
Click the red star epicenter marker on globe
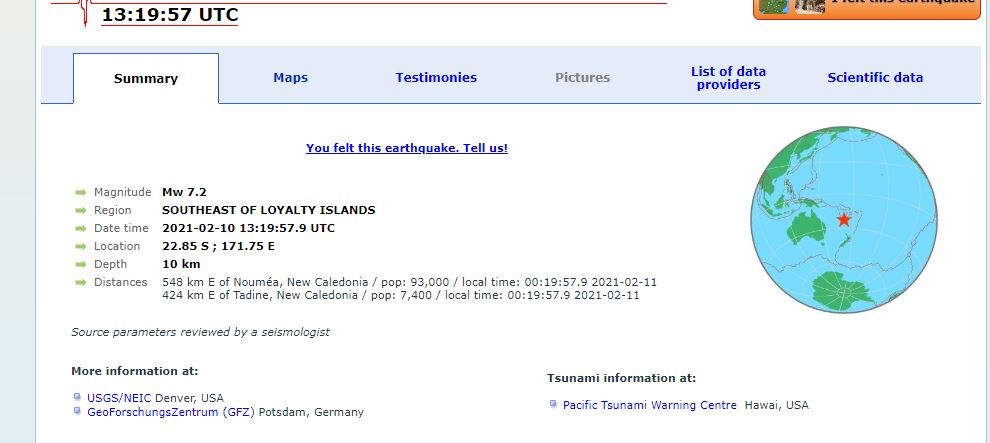pos(844,219)
